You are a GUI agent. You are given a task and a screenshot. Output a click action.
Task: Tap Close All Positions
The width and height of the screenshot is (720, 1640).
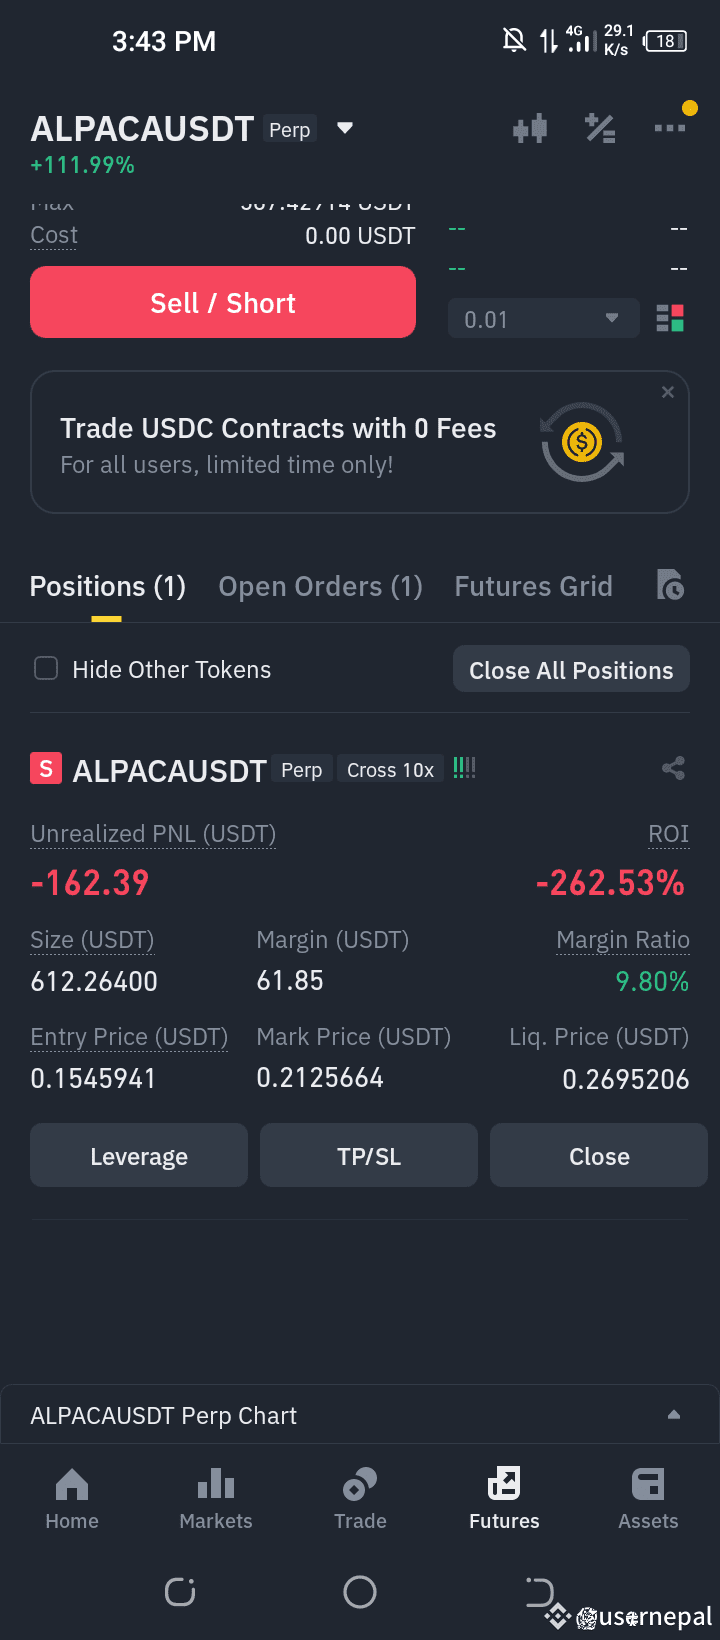tap(572, 670)
